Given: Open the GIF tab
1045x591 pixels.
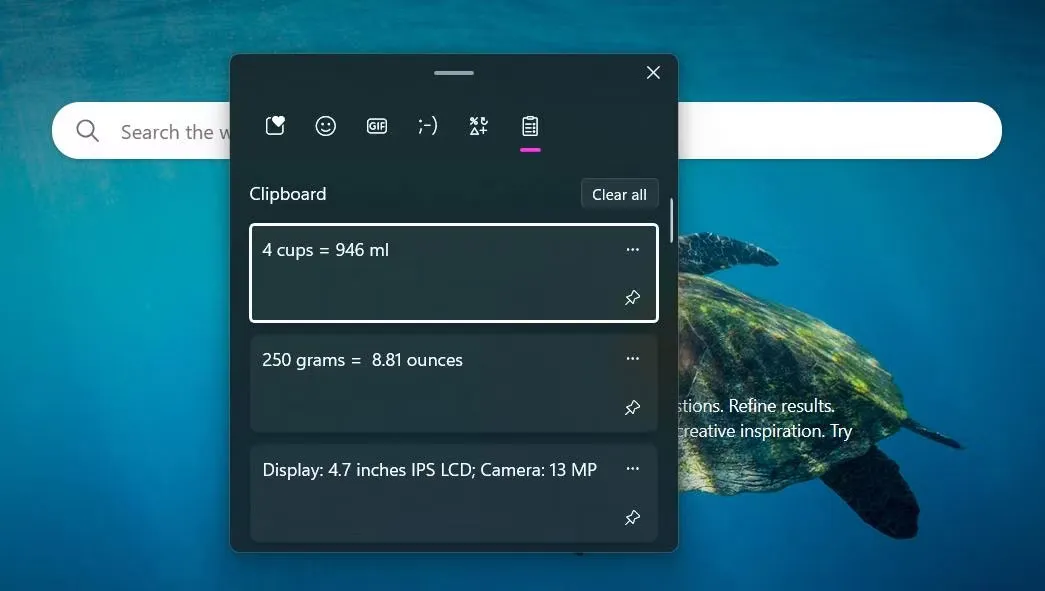Looking at the screenshot, I should point(377,126).
